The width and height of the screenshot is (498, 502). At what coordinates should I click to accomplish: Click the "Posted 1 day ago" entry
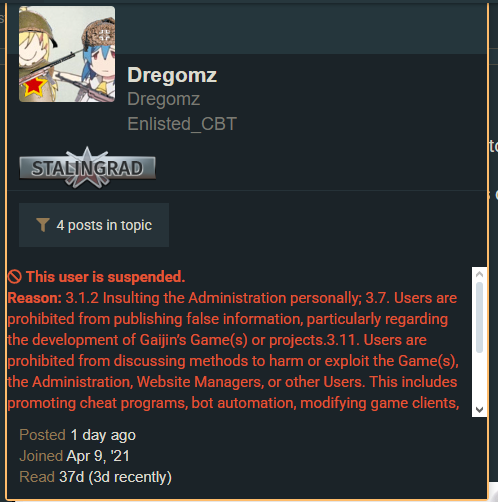click(78, 435)
